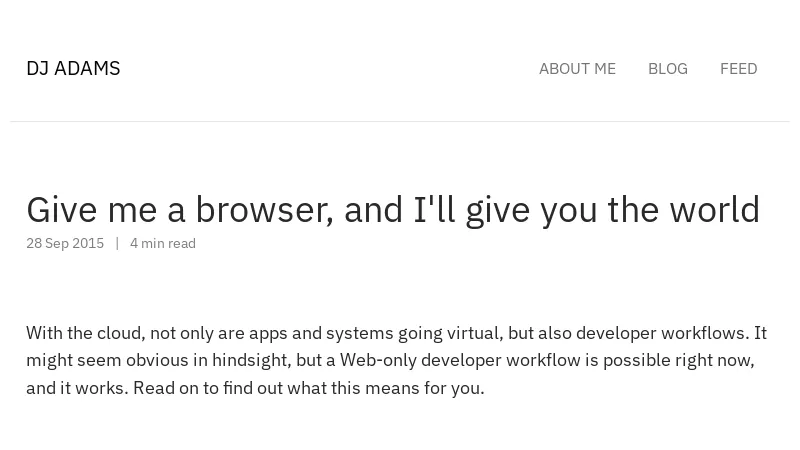Click the pipe separator after the date
The image size is (800, 450).
pos(117,243)
